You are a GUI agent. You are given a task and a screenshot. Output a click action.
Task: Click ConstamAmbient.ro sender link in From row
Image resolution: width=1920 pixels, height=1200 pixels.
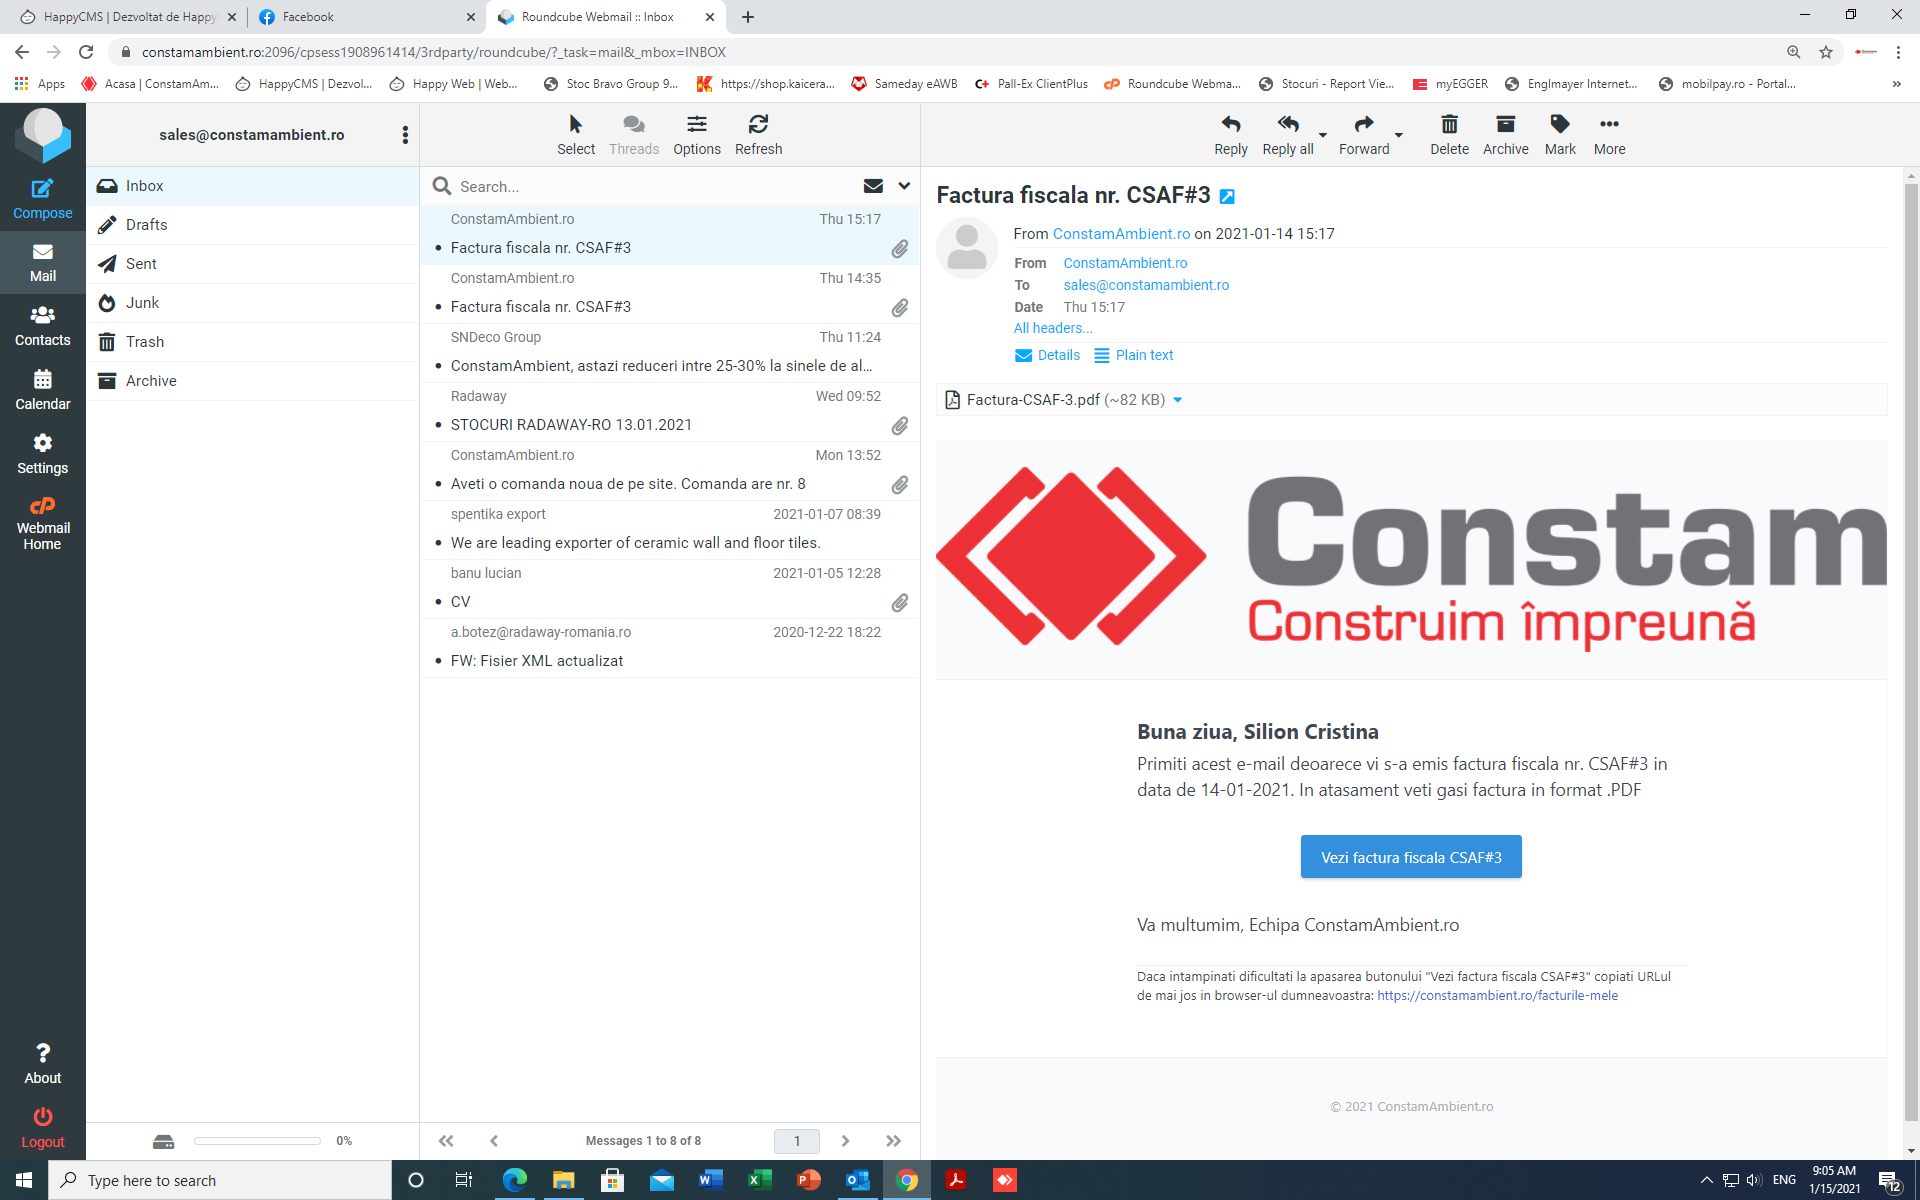coord(1125,263)
